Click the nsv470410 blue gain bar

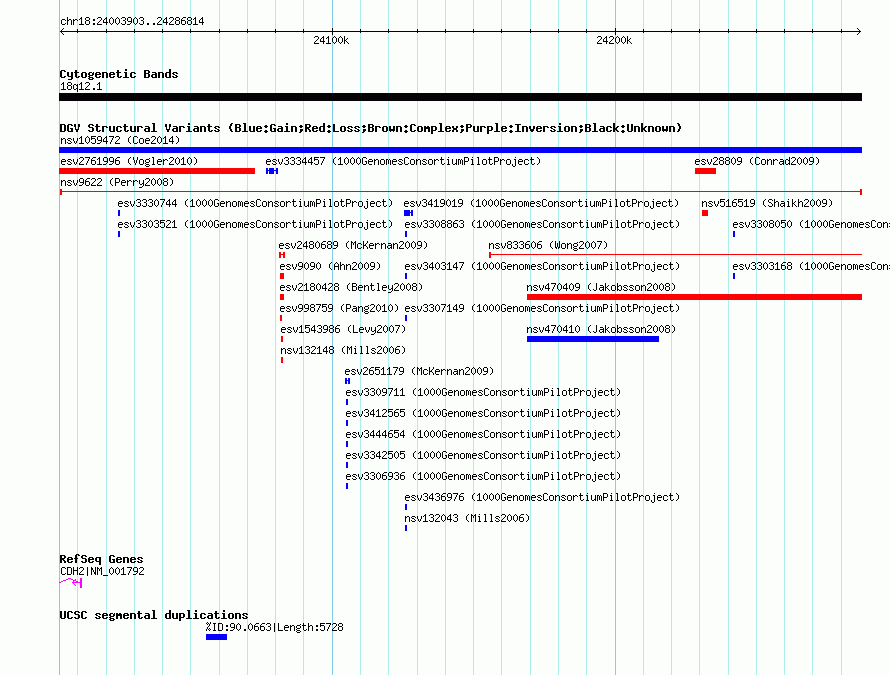click(593, 339)
